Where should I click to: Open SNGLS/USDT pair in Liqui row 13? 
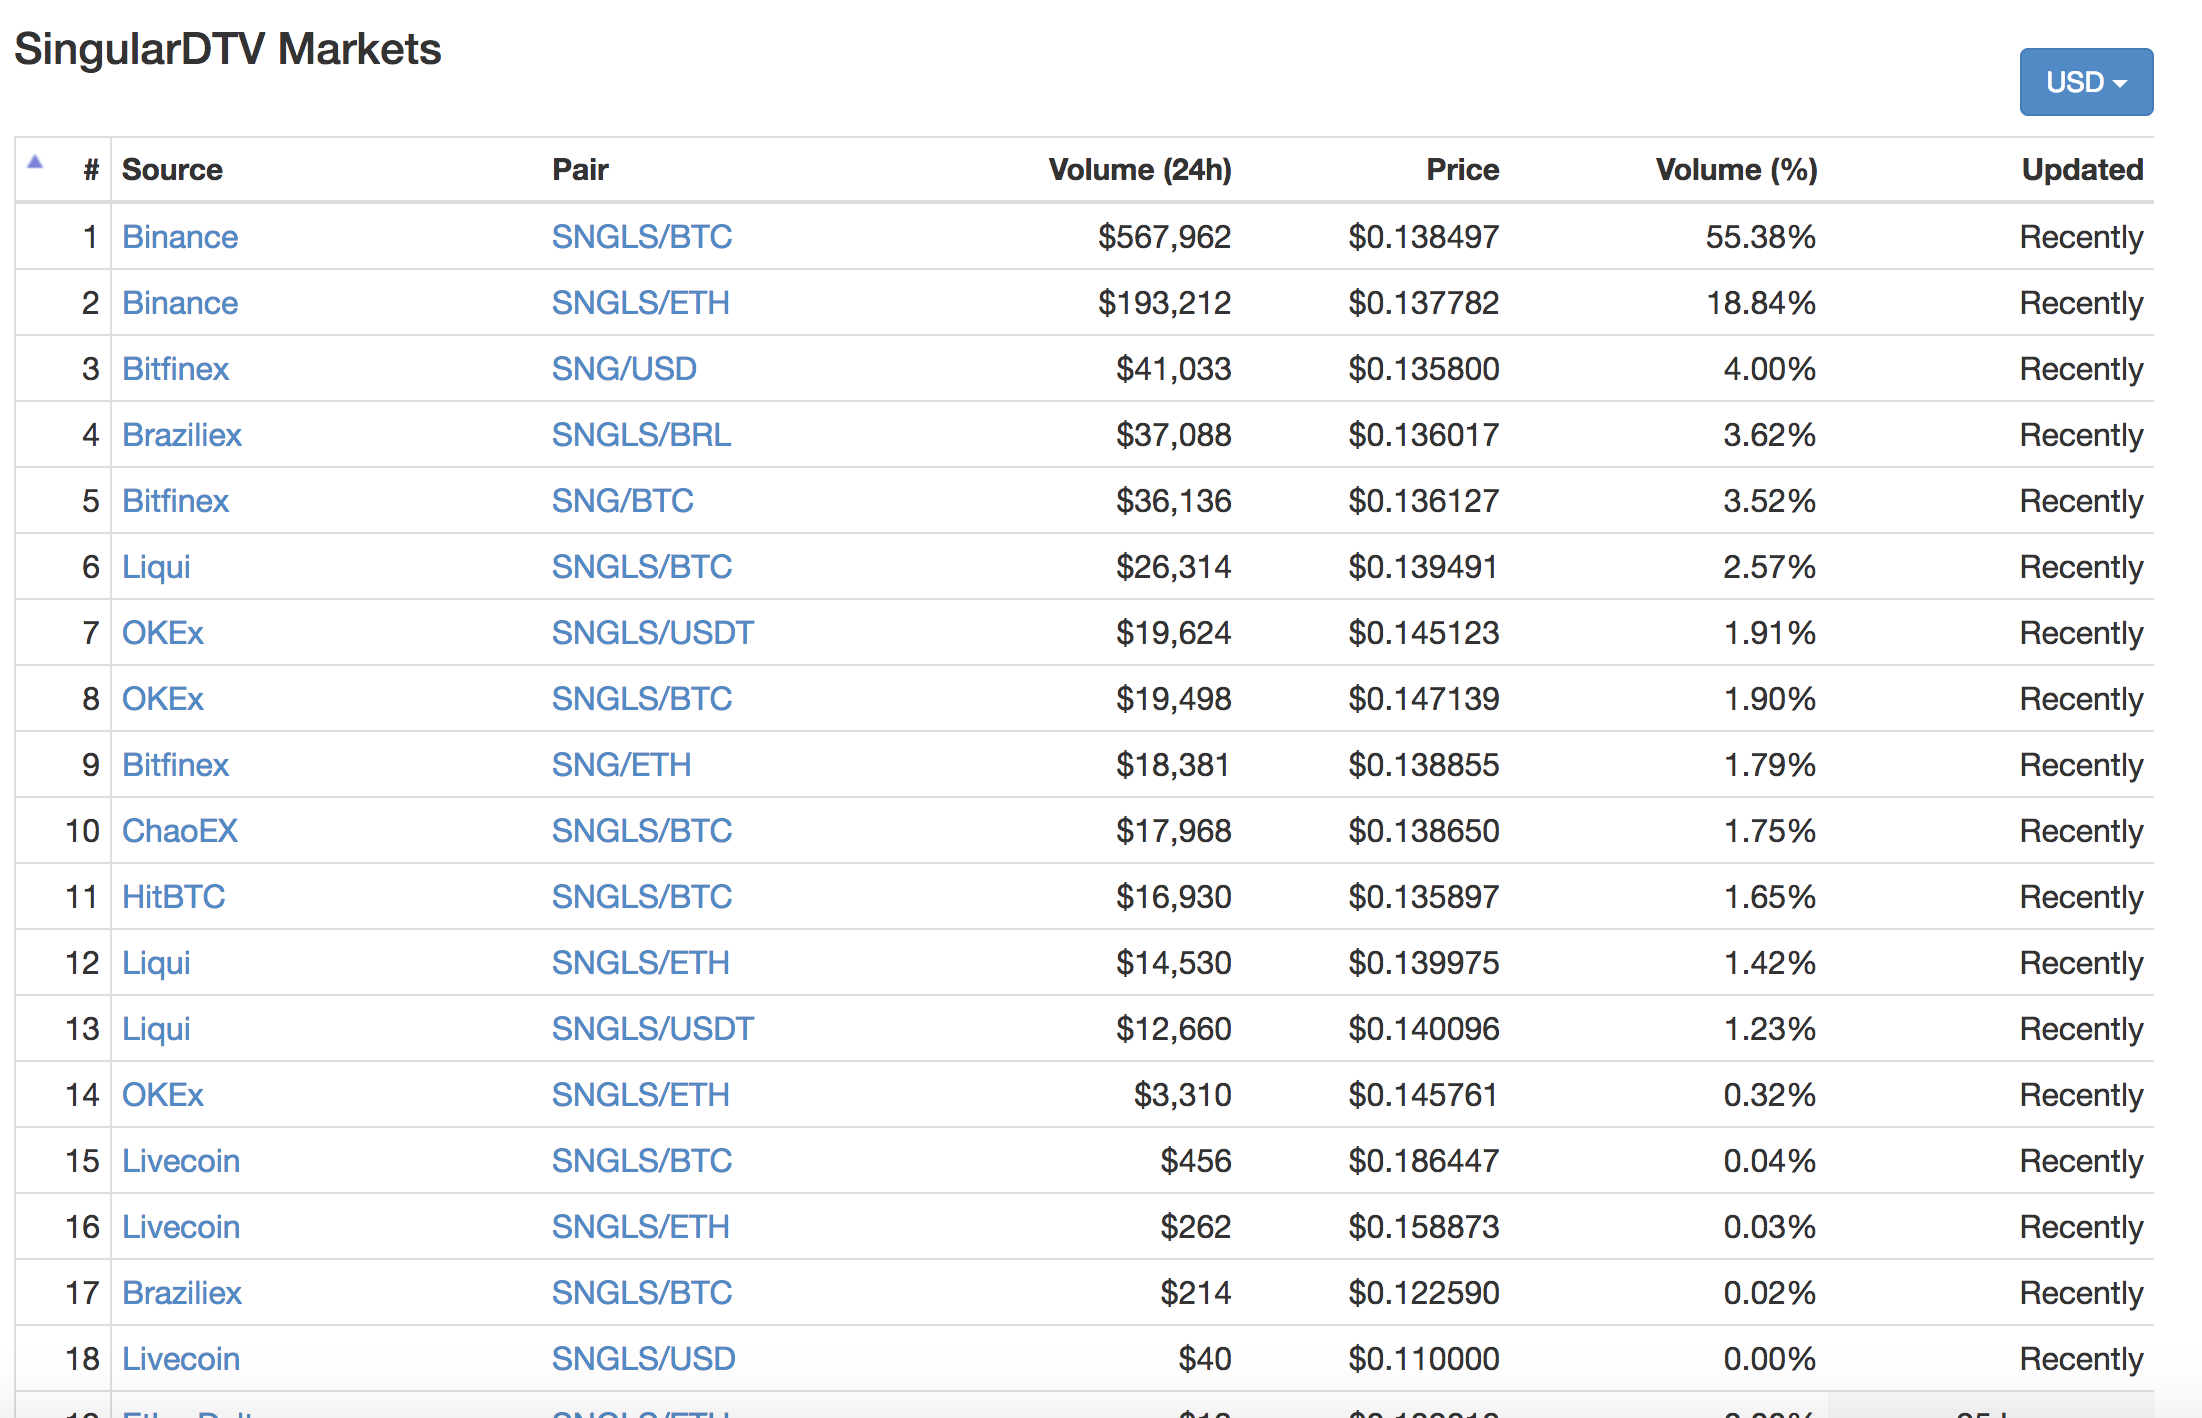coord(653,1029)
